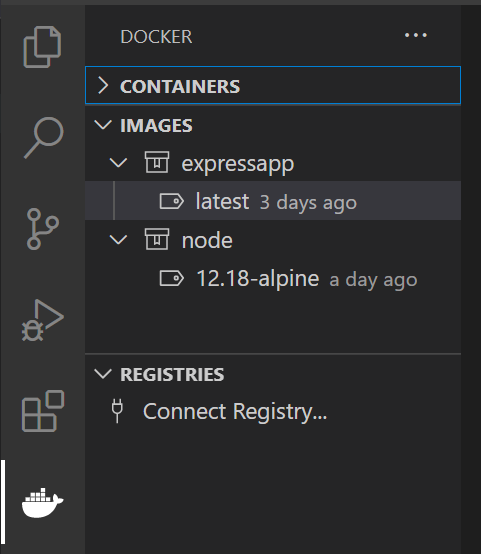Open the Source Control view
The width and height of the screenshot is (481, 554).
(x=42, y=229)
